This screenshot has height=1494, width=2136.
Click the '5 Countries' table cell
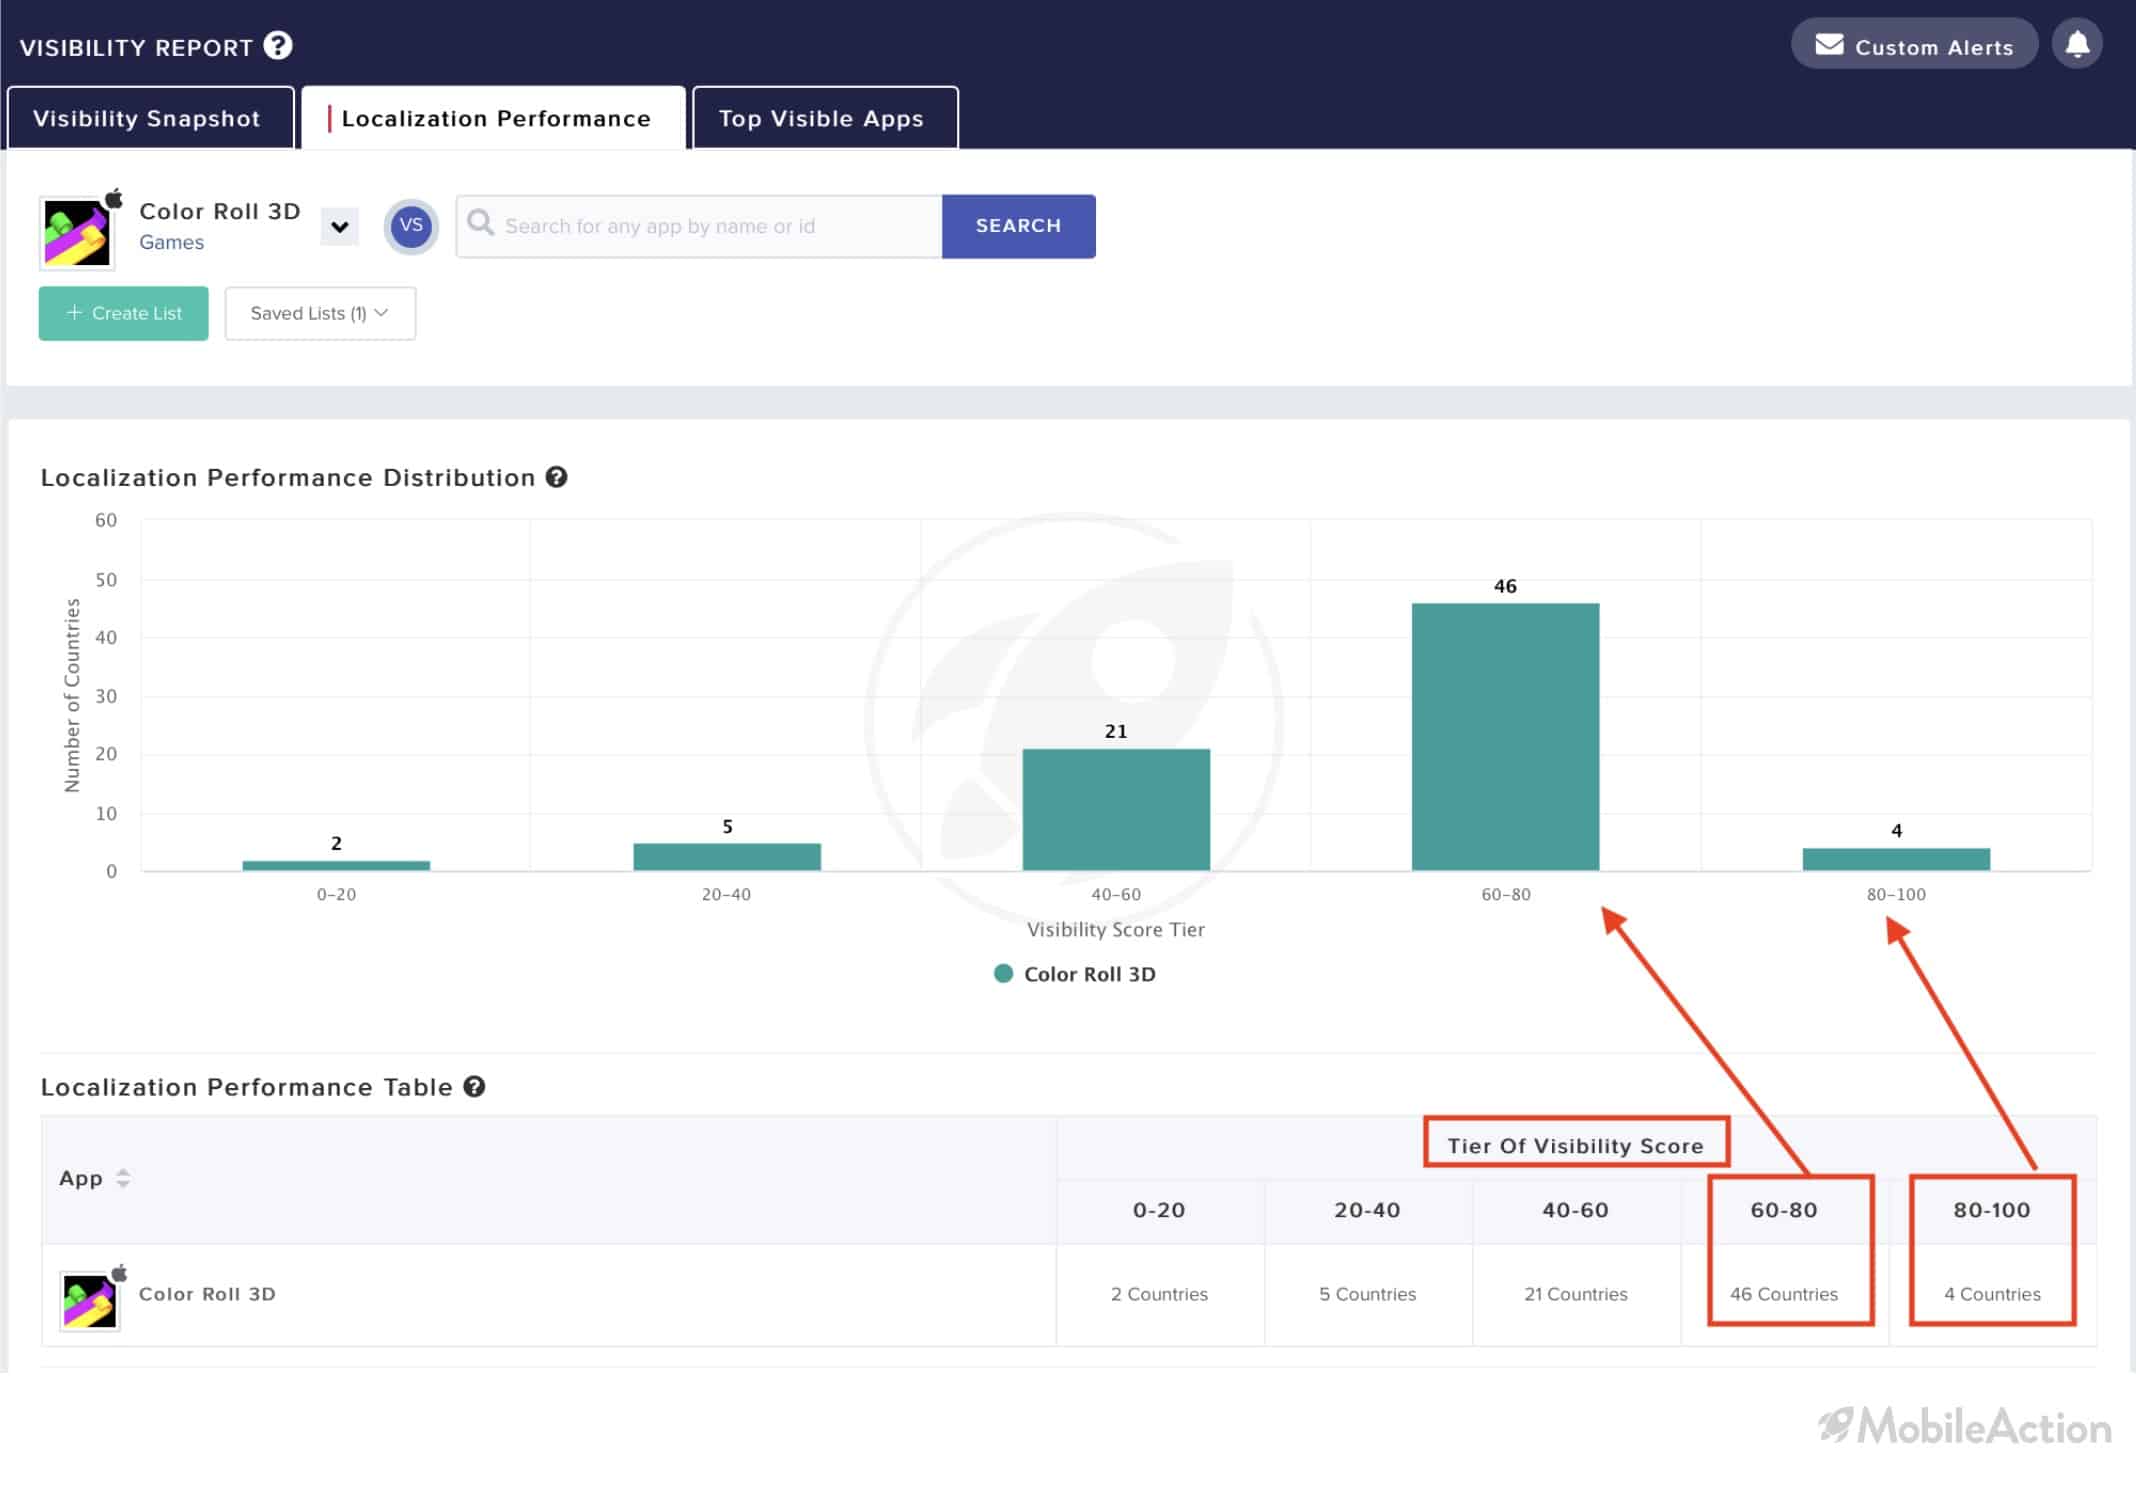[x=1368, y=1294]
